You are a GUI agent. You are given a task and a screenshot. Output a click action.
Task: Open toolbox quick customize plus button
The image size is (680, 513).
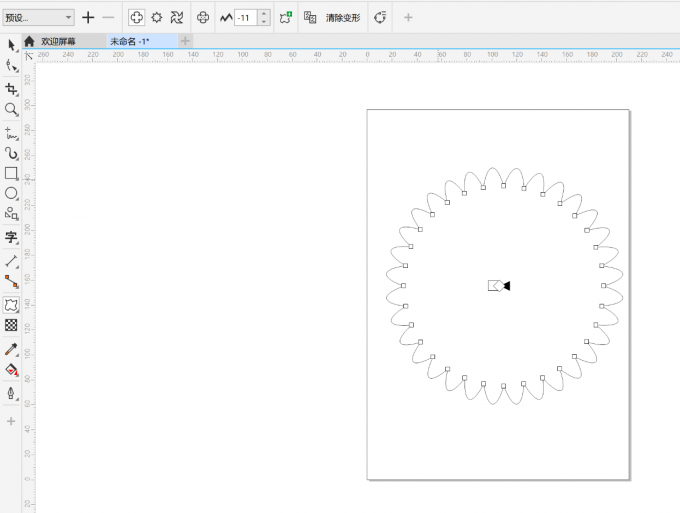[x=11, y=421]
